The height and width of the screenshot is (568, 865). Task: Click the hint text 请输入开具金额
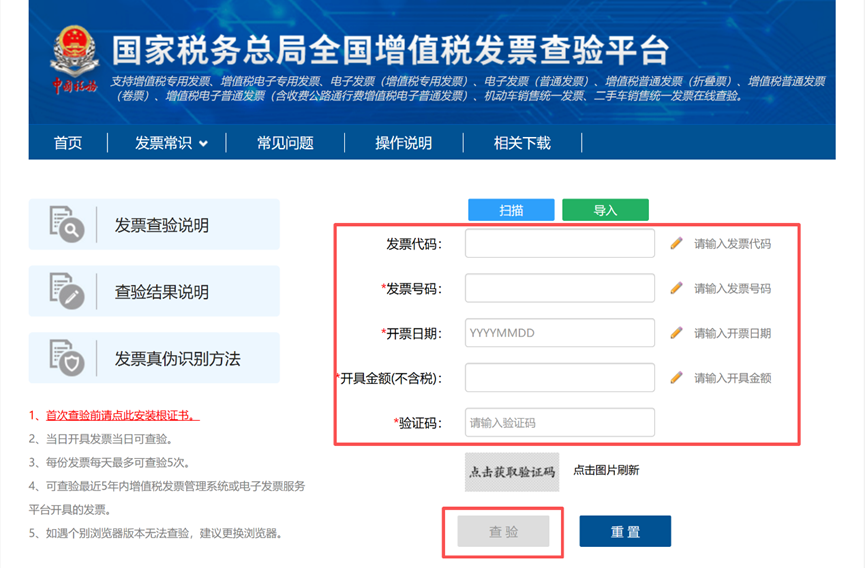732,378
